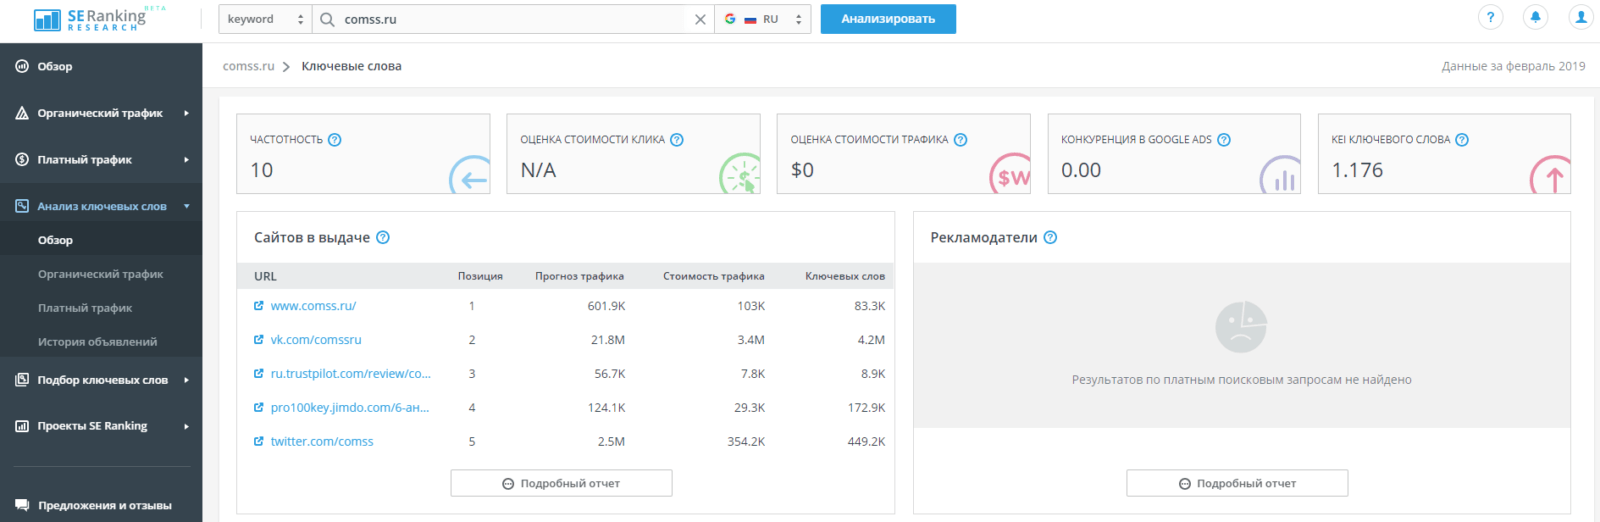The height and width of the screenshot is (522, 1600).
Task: Click the Платный трафик dollar sidebar icon
Action: [x=22, y=159]
